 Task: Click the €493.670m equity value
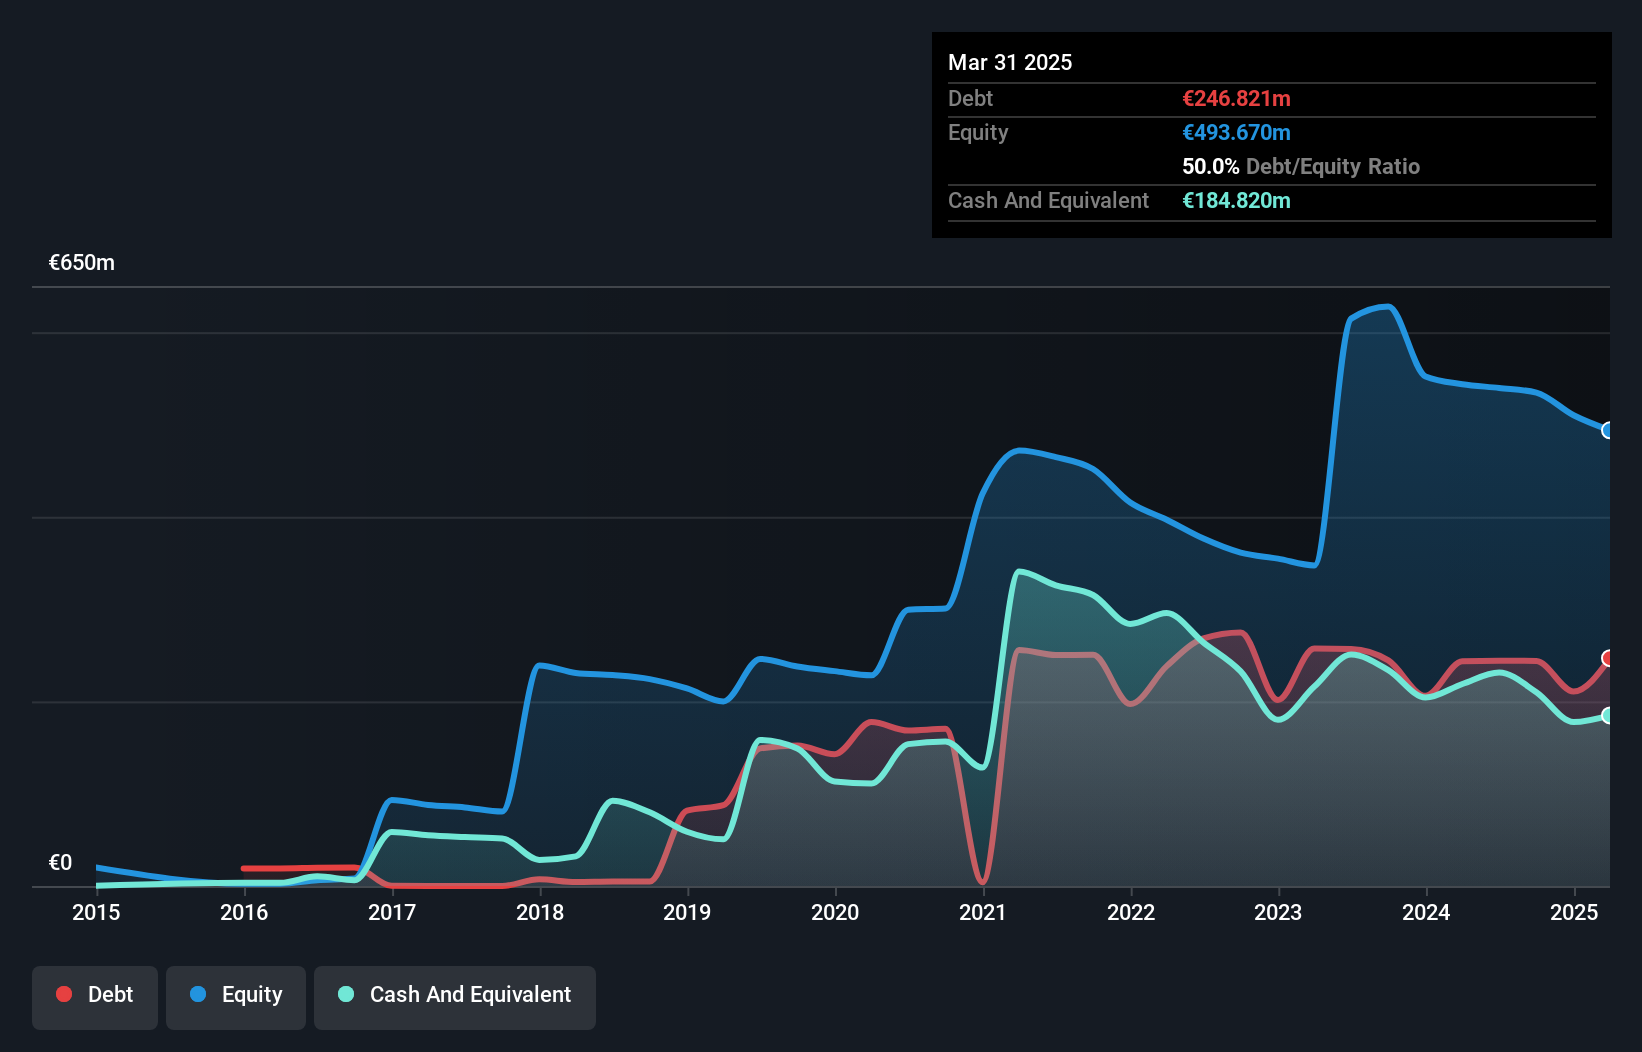[1236, 132]
